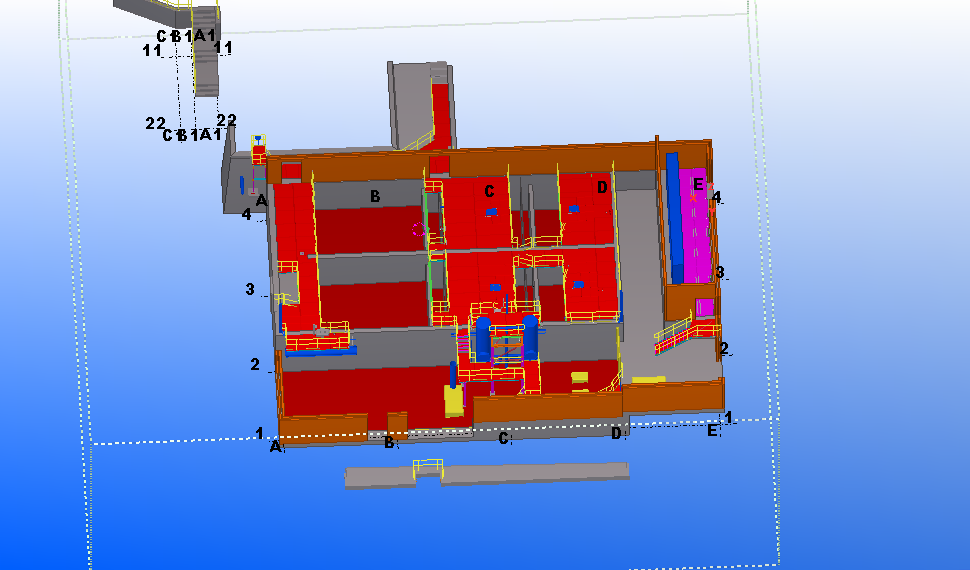Select the flat yellow plate on gray floor
The image size is (970, 570).
coord(648,379)
